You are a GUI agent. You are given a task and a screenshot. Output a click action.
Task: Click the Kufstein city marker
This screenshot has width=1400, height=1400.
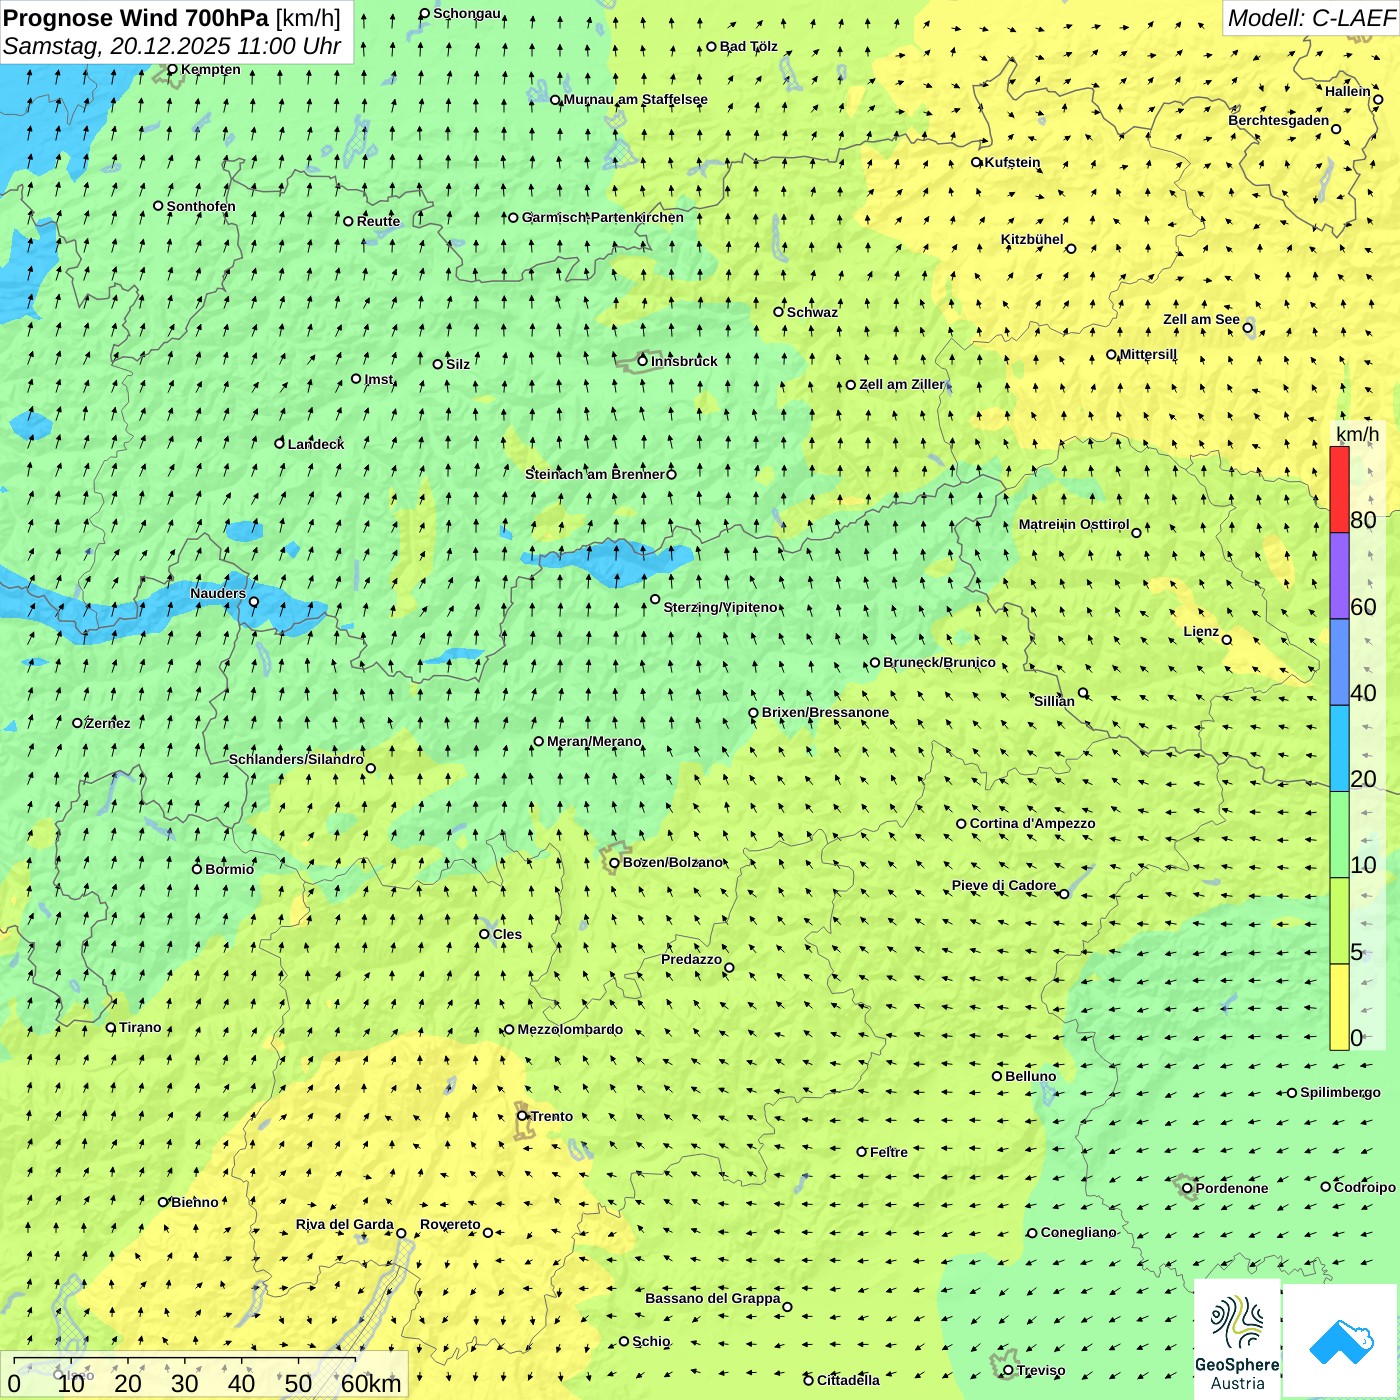tap(977, 162)
